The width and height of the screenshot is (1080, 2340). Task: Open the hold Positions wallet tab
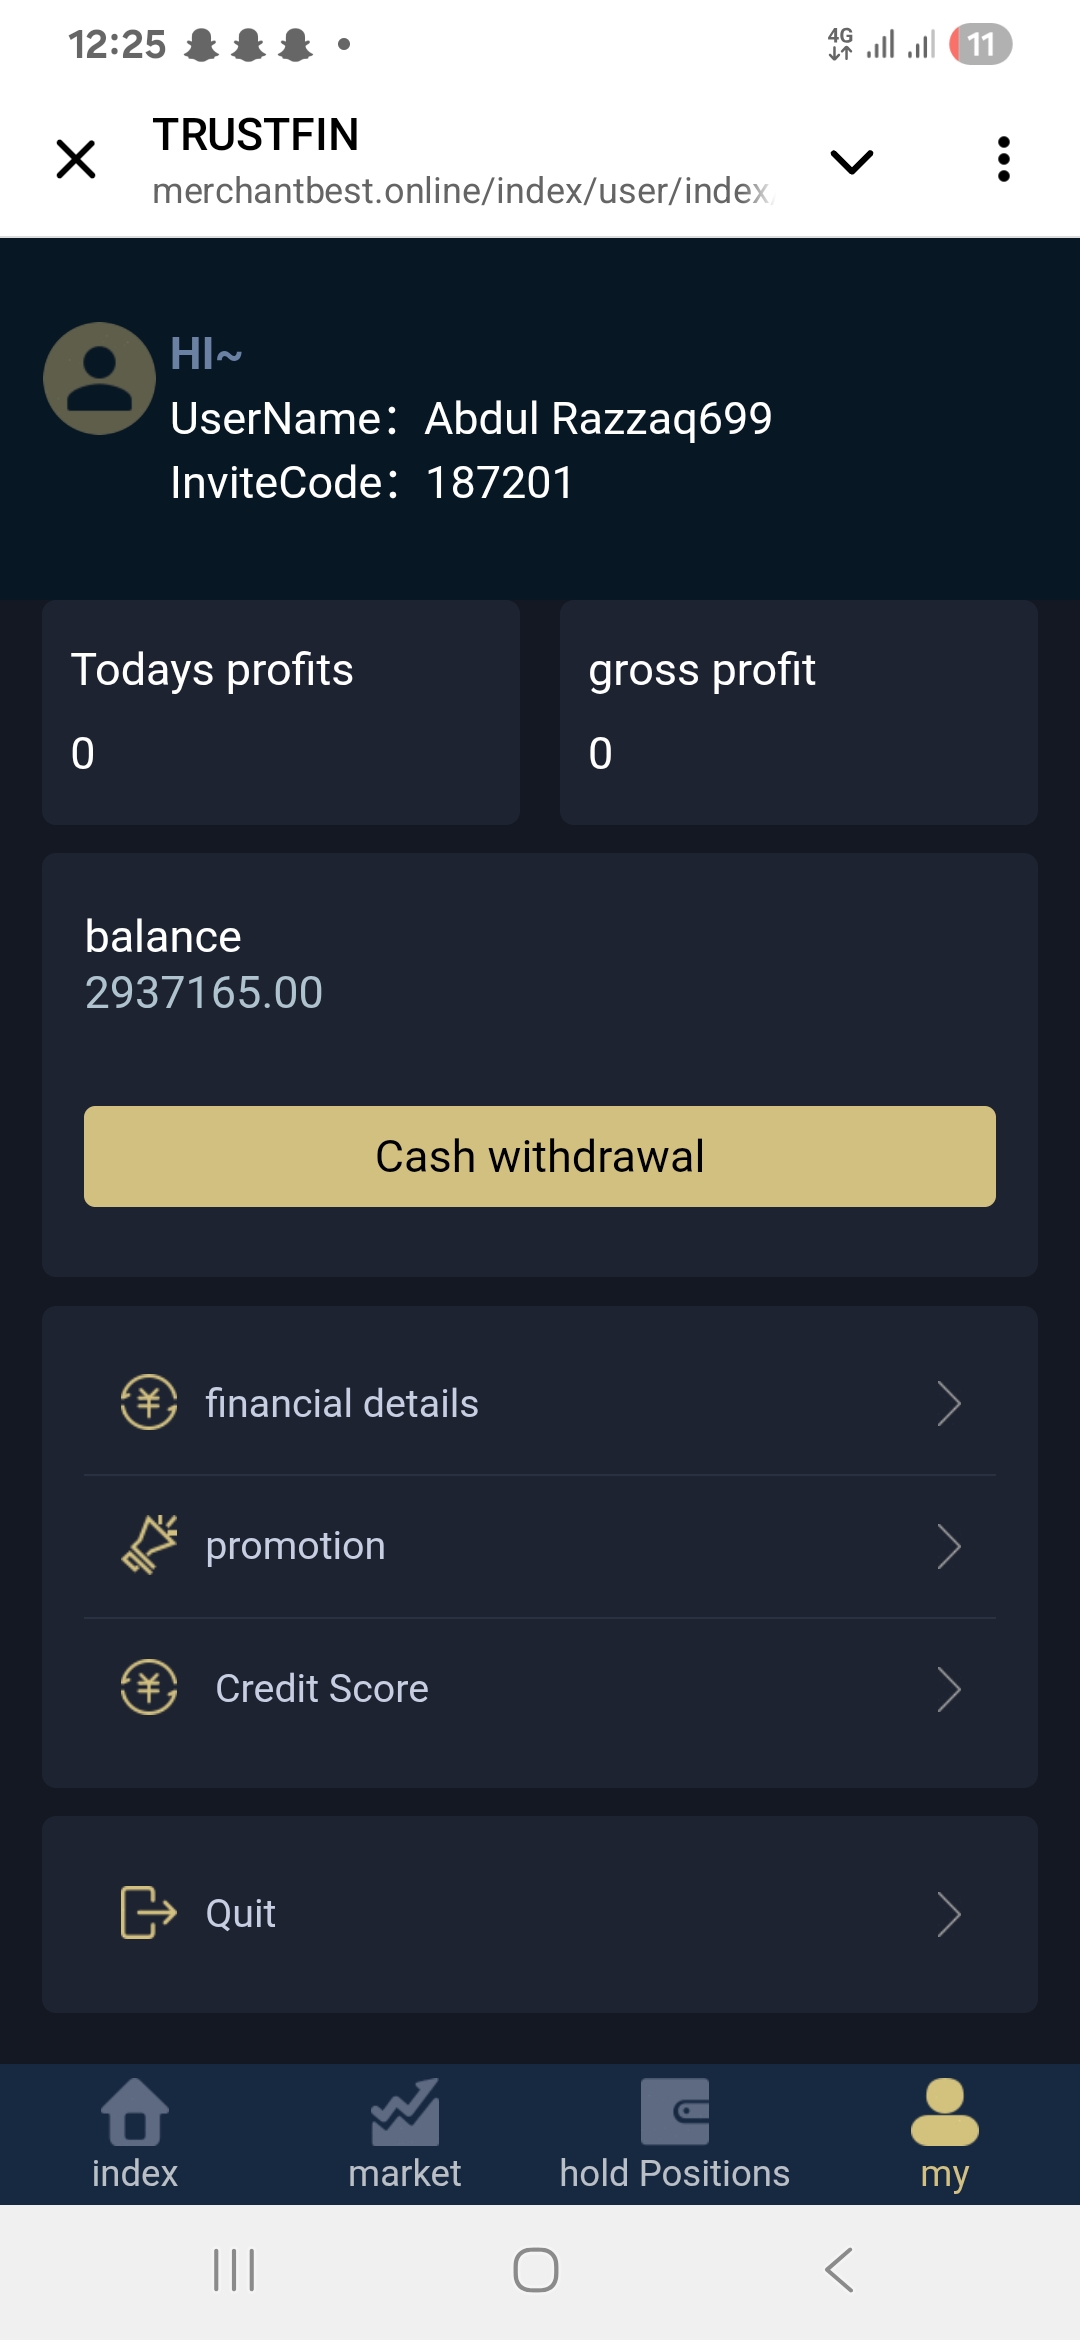[675, 2132]
